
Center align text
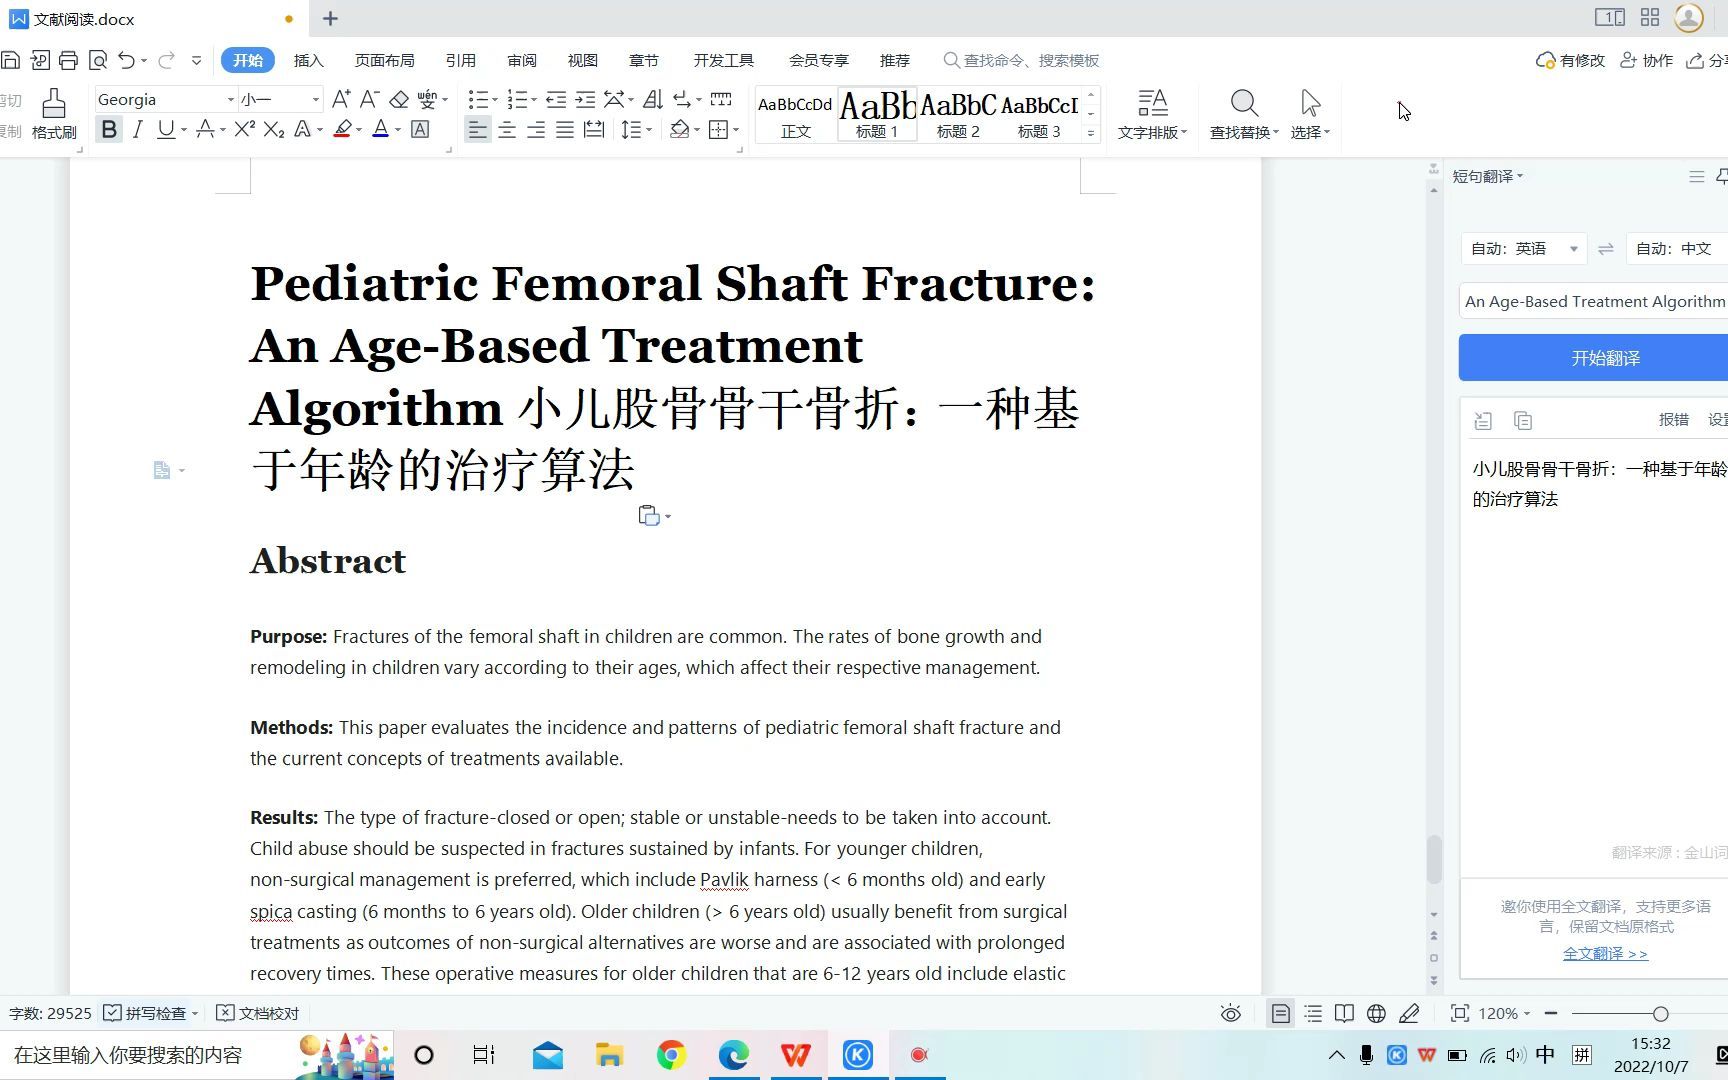pos(507,130)
